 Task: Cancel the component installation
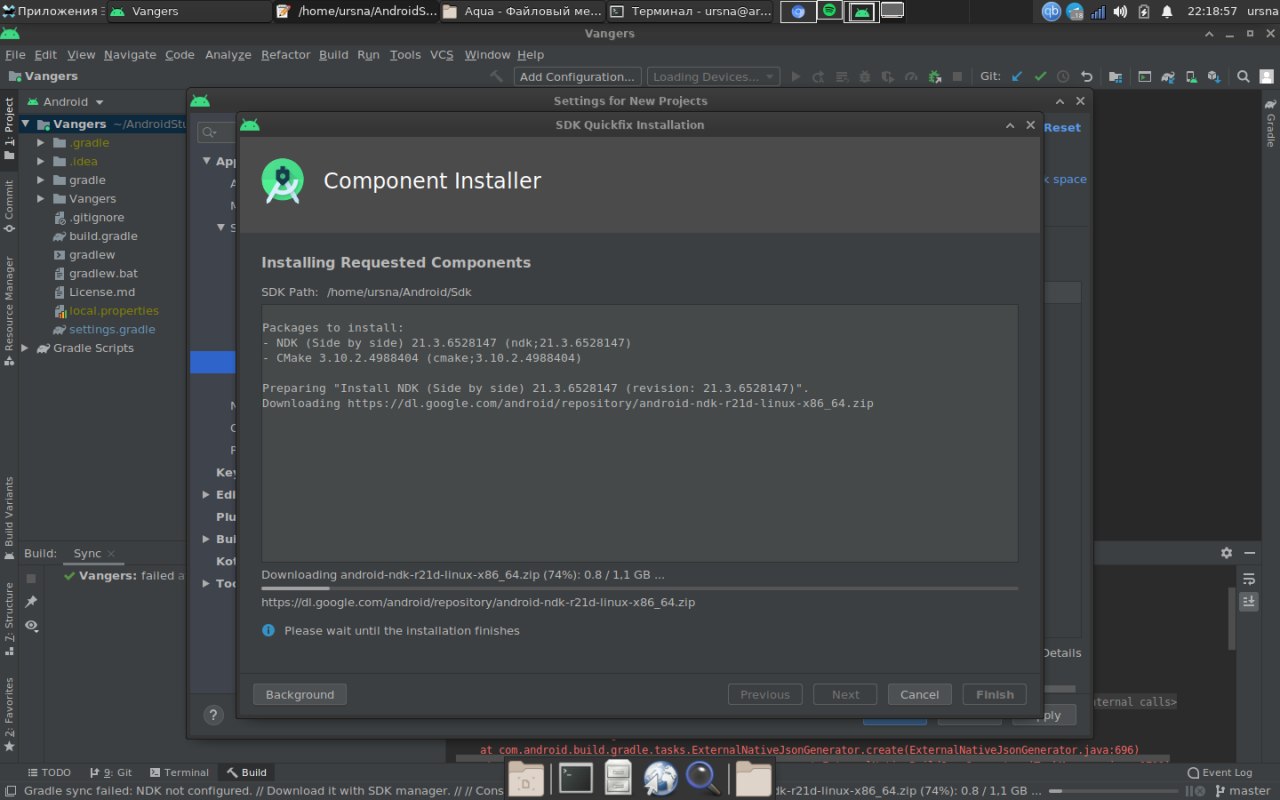(919, 694)
